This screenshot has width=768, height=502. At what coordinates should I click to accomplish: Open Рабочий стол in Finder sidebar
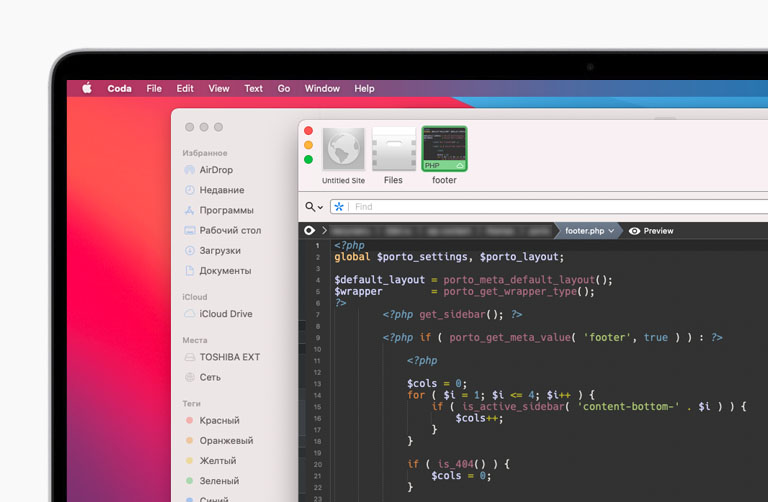[230, 230]
